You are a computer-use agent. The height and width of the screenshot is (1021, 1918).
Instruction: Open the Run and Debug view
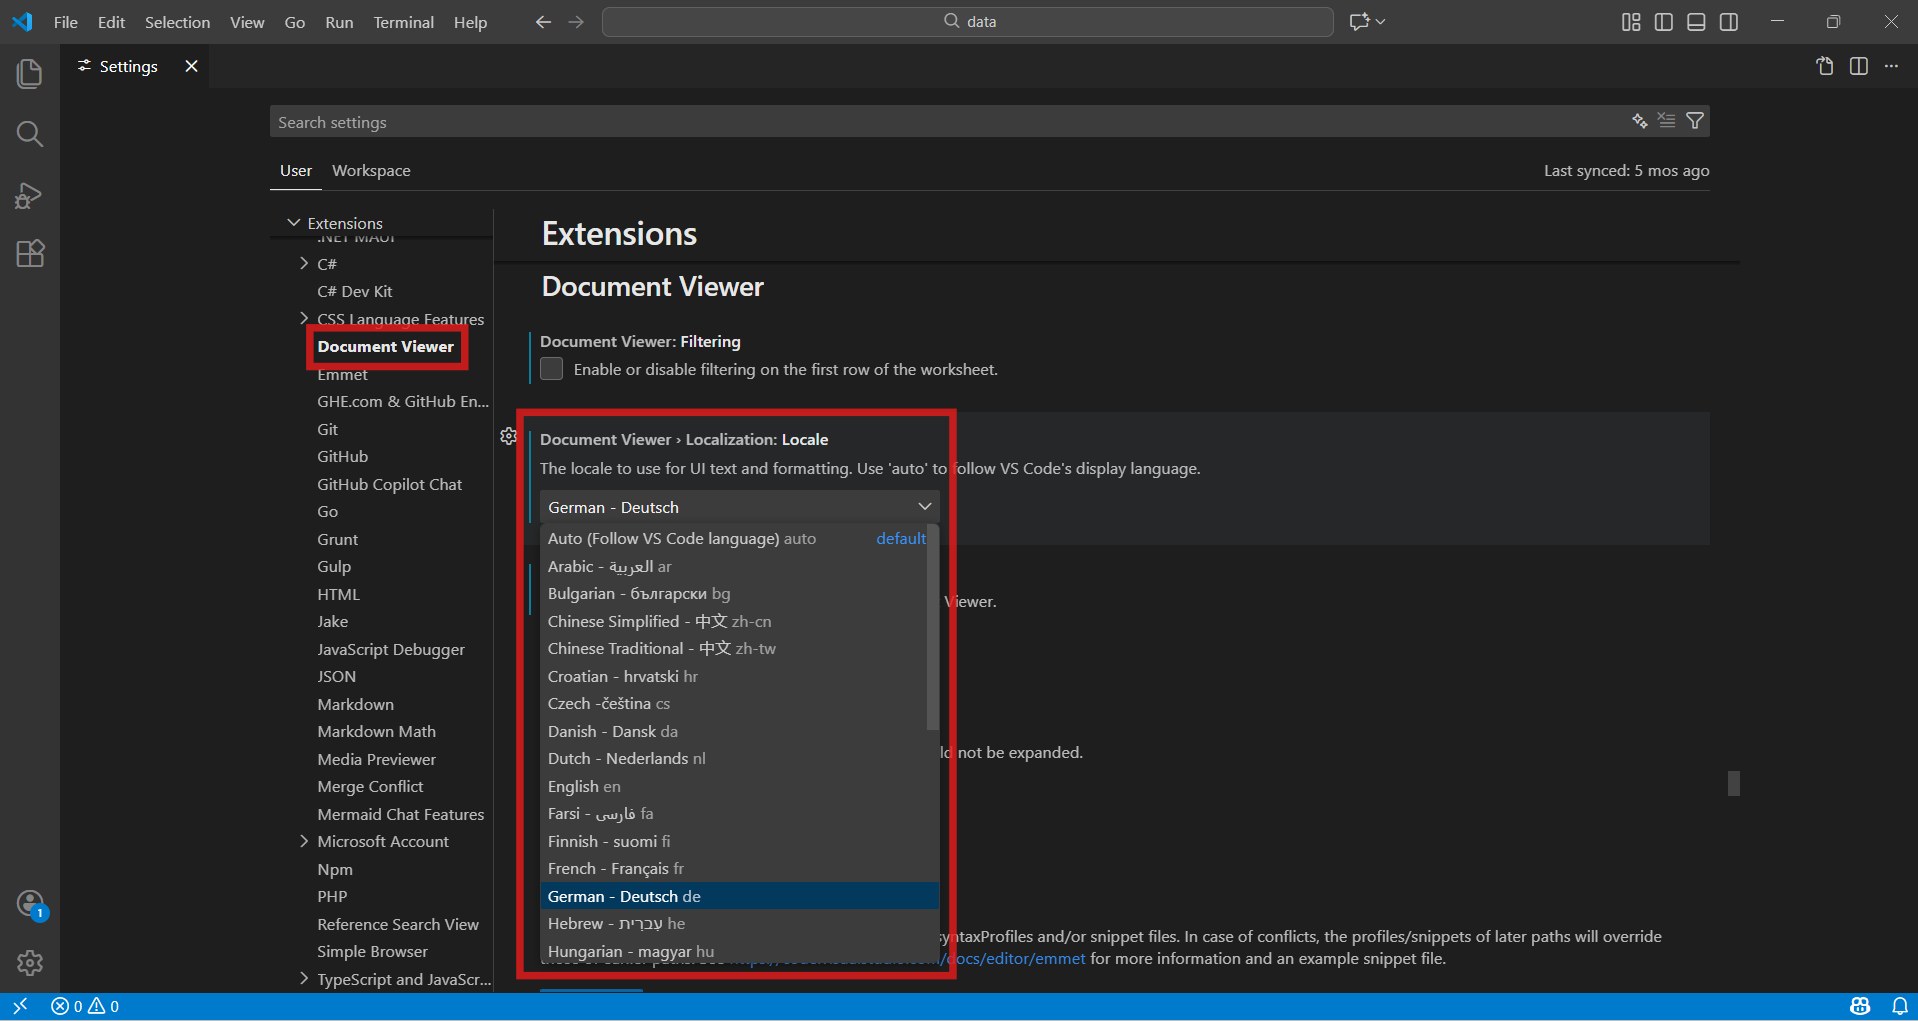[x=29, y=195]
